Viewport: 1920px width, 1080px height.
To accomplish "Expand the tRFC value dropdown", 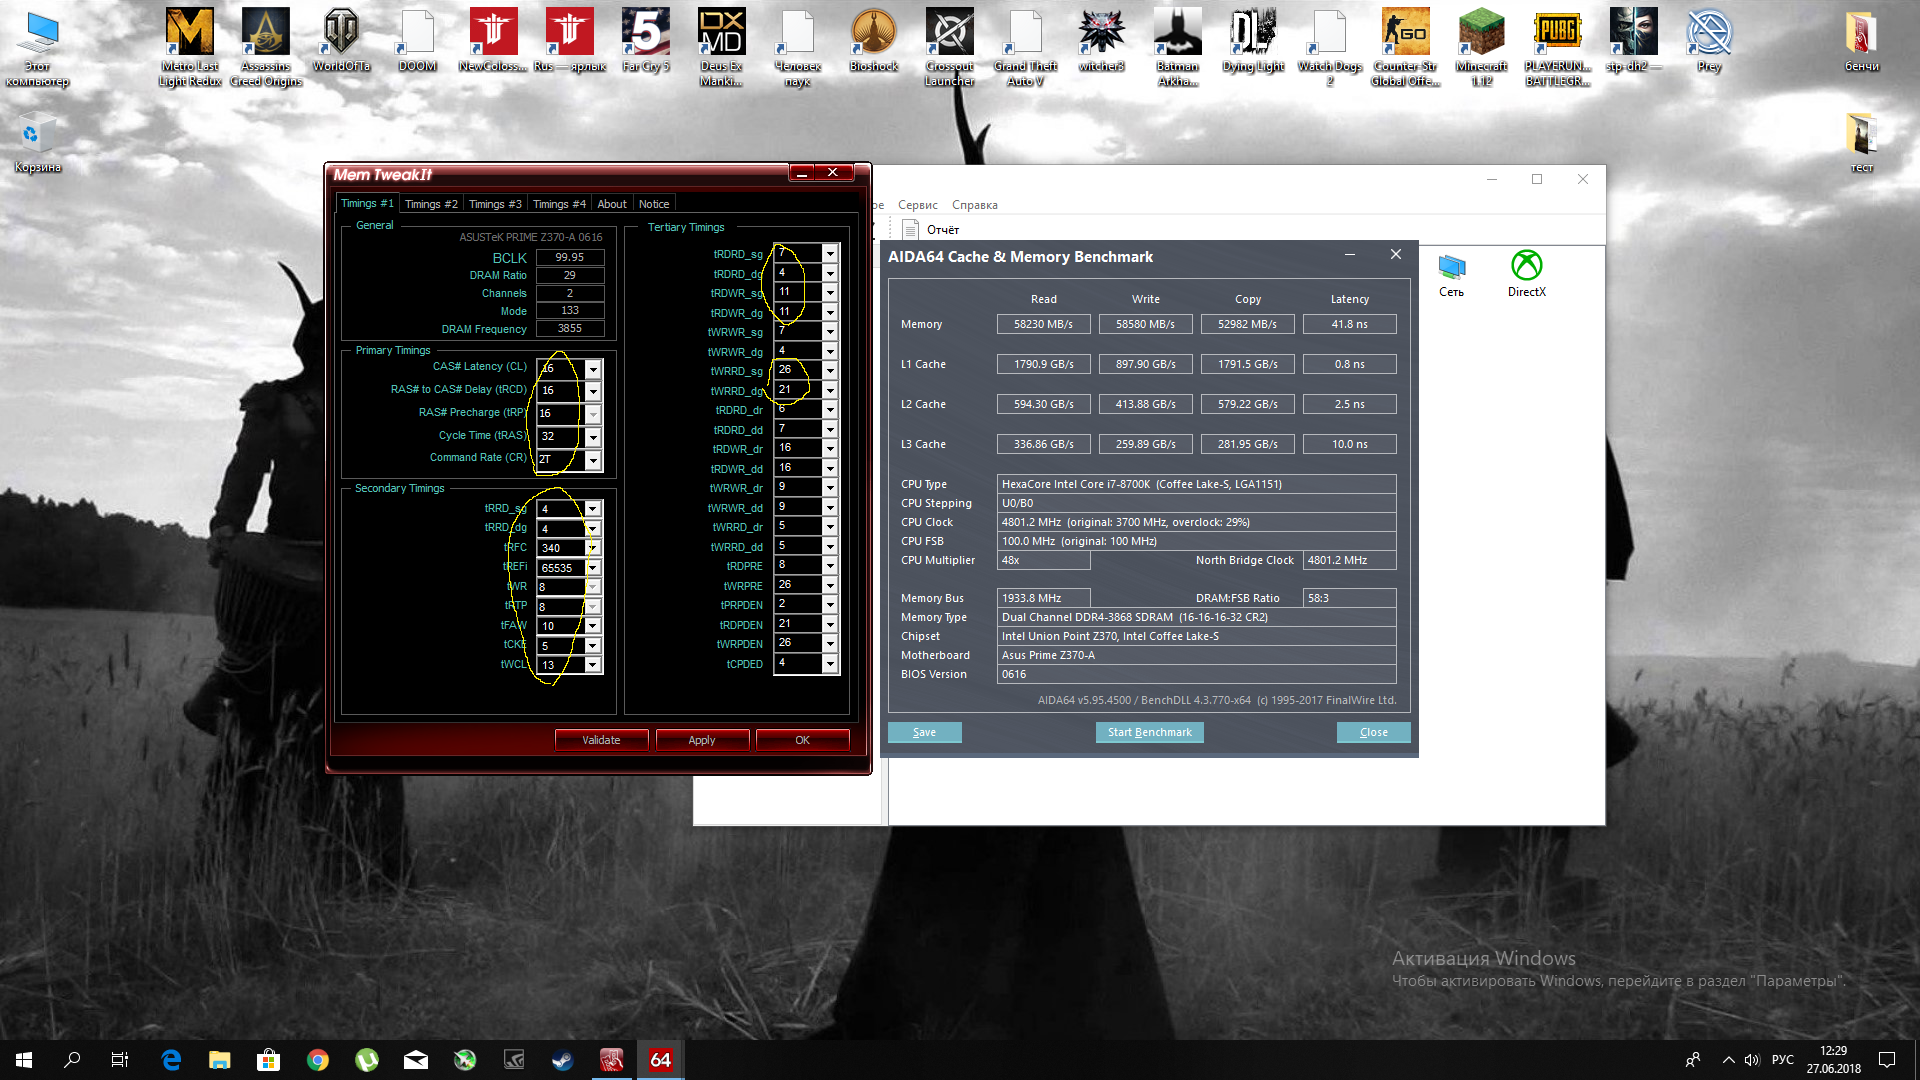I will coord(593,548).
